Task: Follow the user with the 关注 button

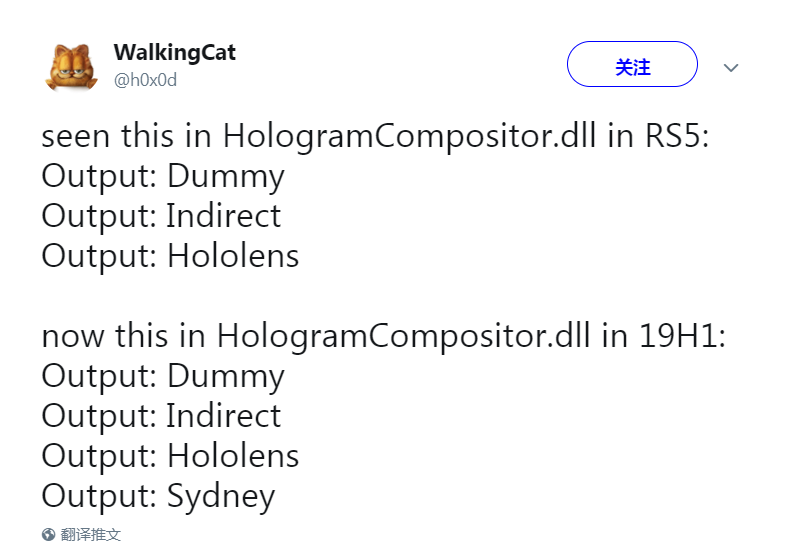Action: [632, 64]
